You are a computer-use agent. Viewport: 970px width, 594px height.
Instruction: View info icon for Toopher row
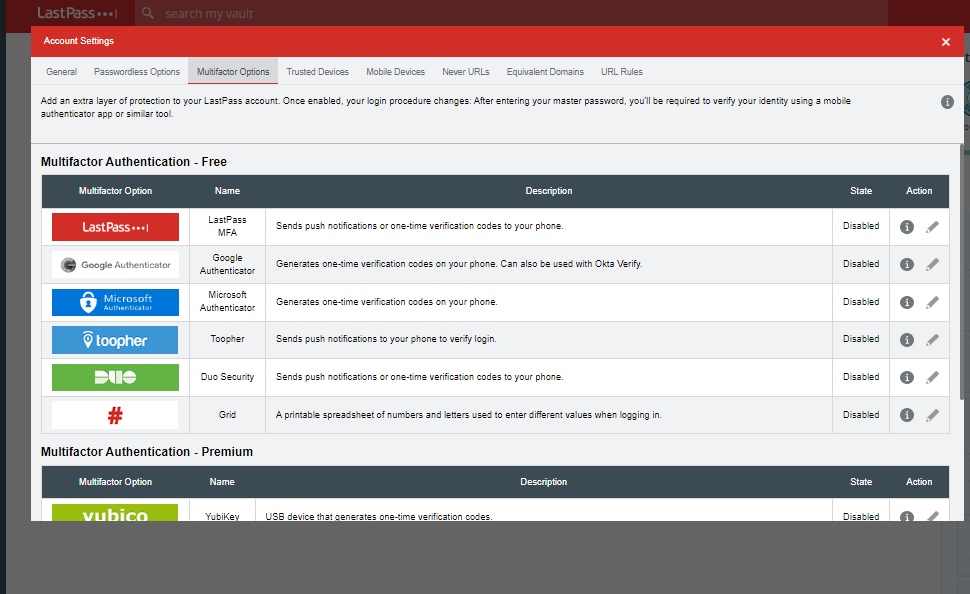[x=907, y=340]
